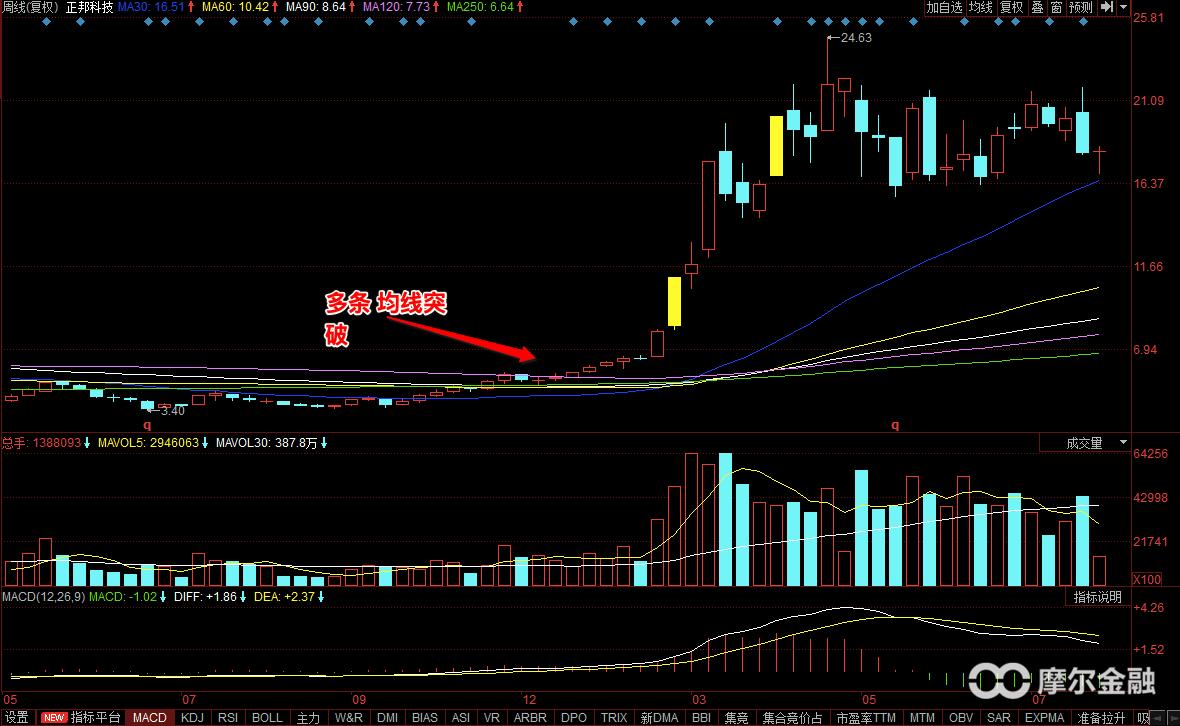
Task: Click the 周线(复权) period label
Action: 29,7
